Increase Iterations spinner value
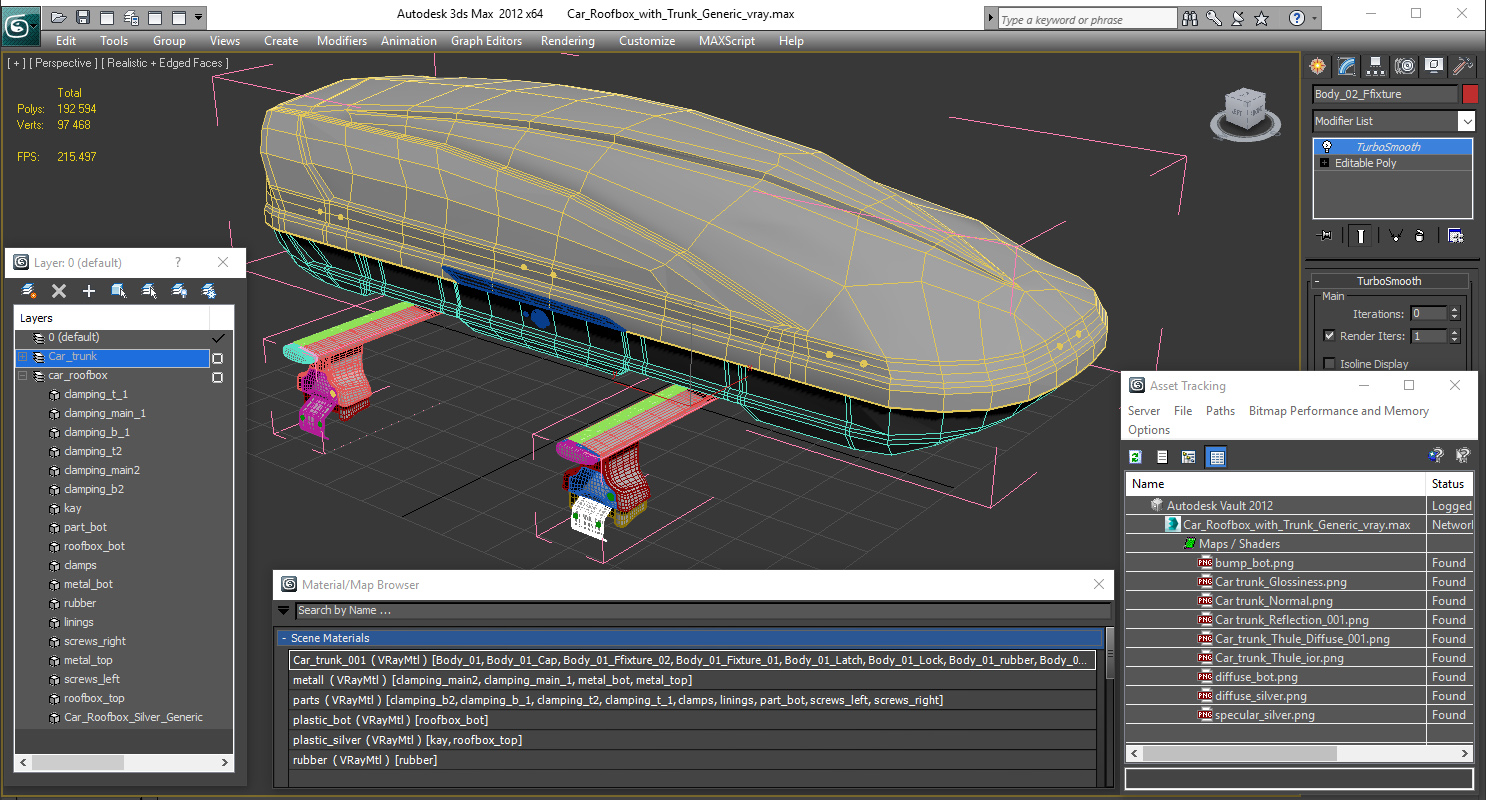This screenshot has width=1486, height=800. coord(1454,310)
